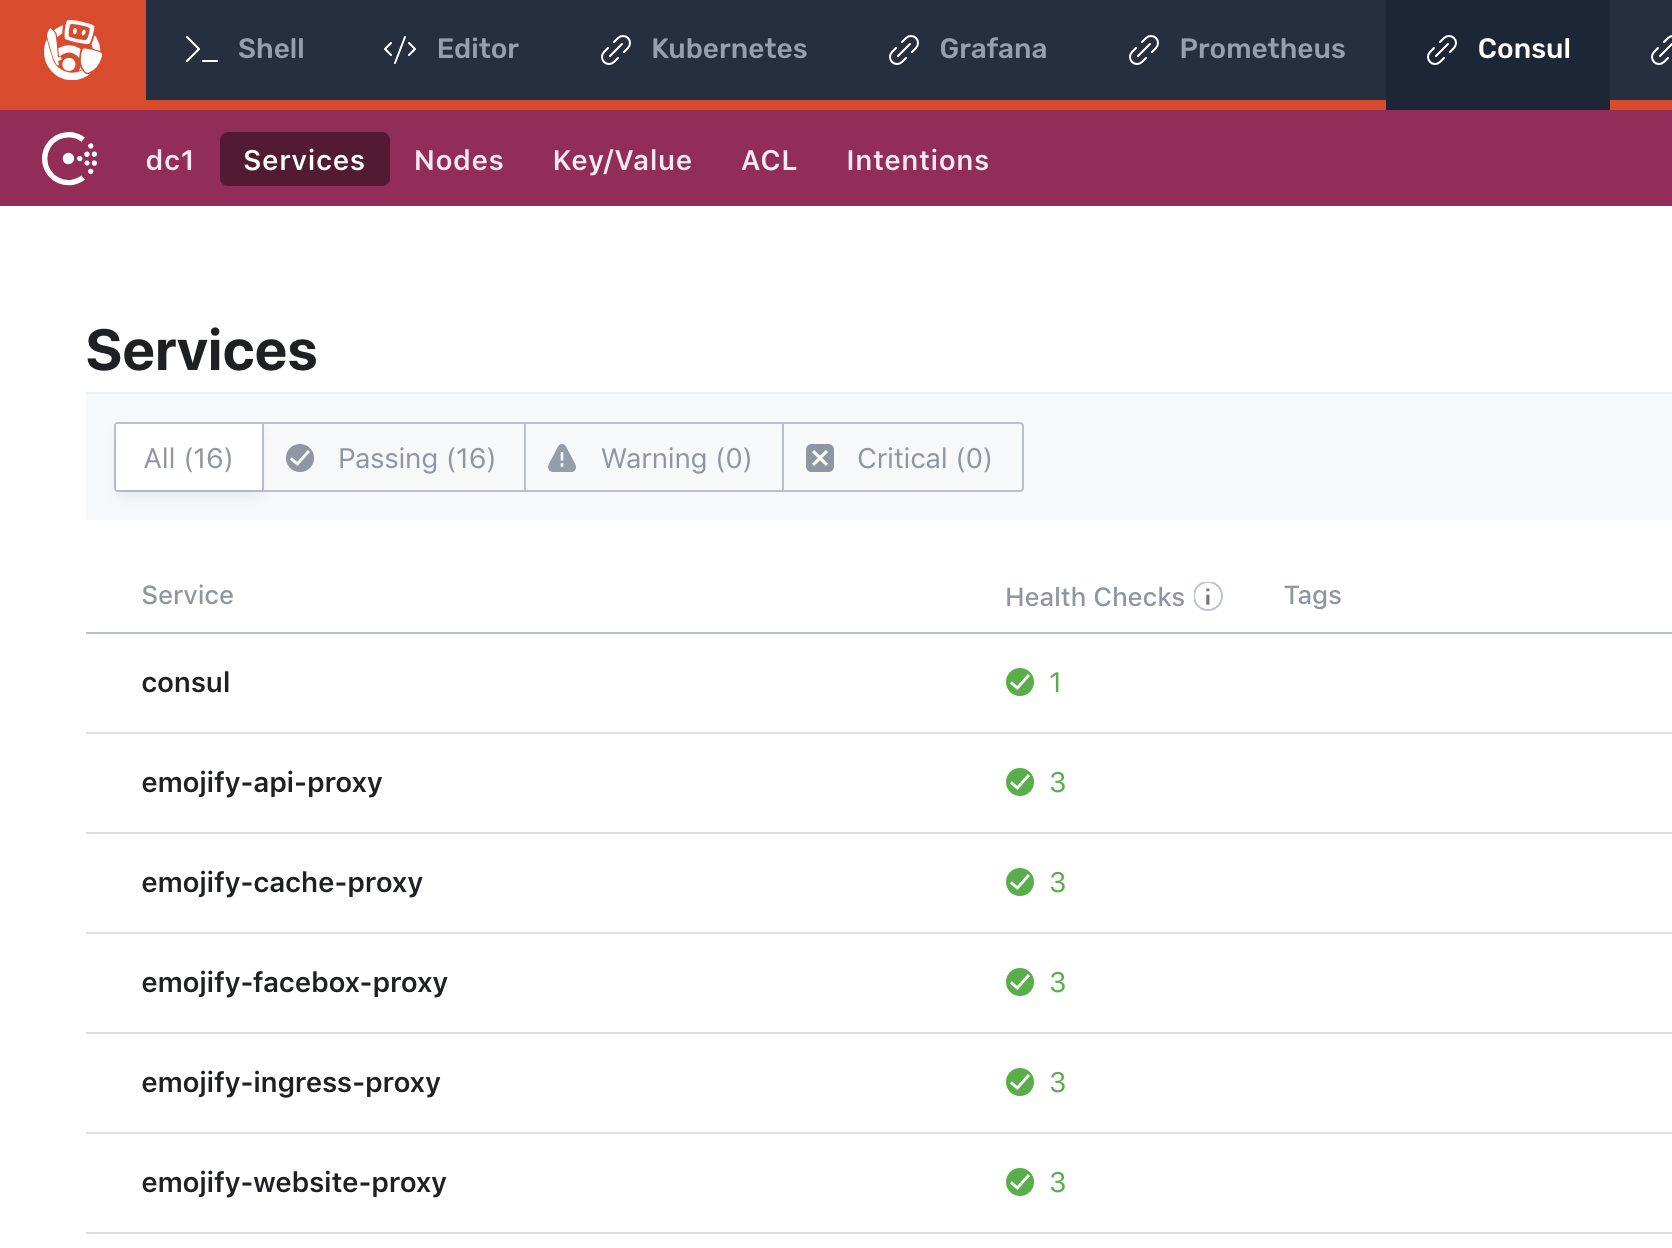Filter services by Warning (0)
The image size is (1672, 1248).
654,458
